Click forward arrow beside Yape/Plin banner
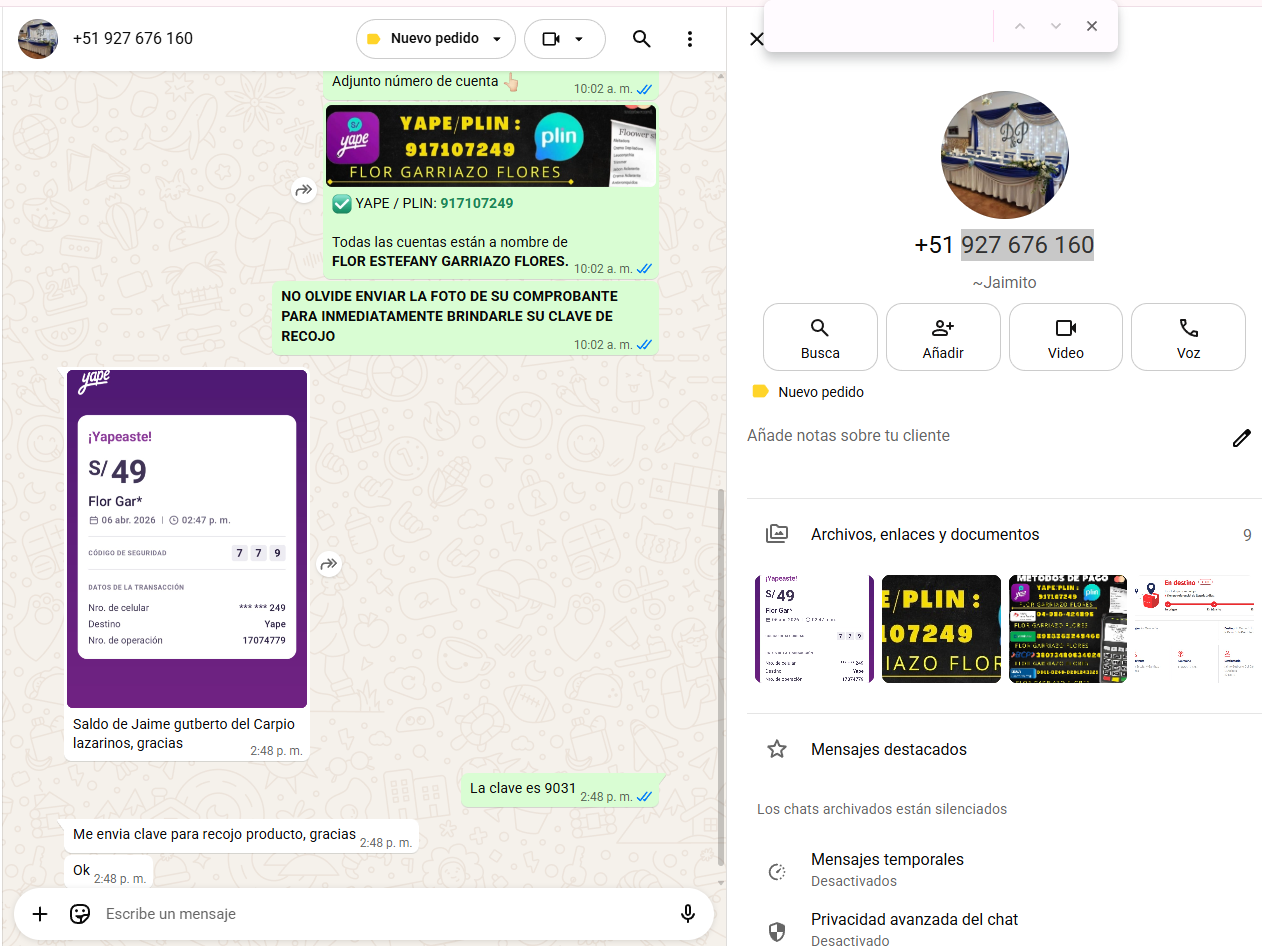The width and height of the screenshot is (1262, 946). pos(303,190)
